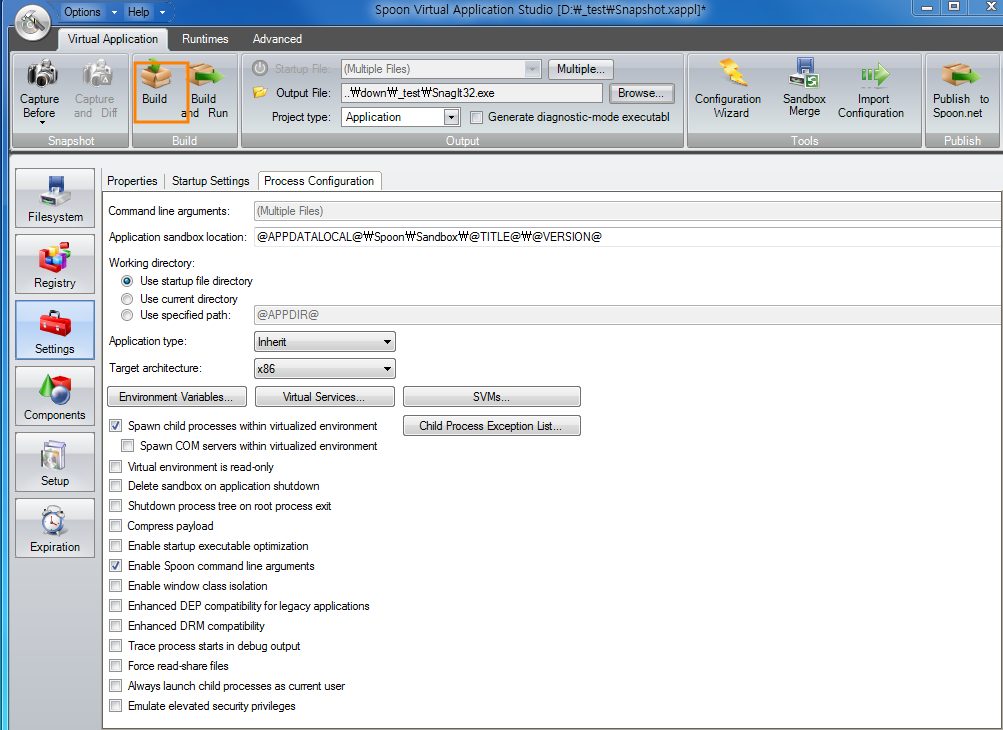
Task: Open the Filesystem panel
Action: pyautogui.click(x=55, y=198)
